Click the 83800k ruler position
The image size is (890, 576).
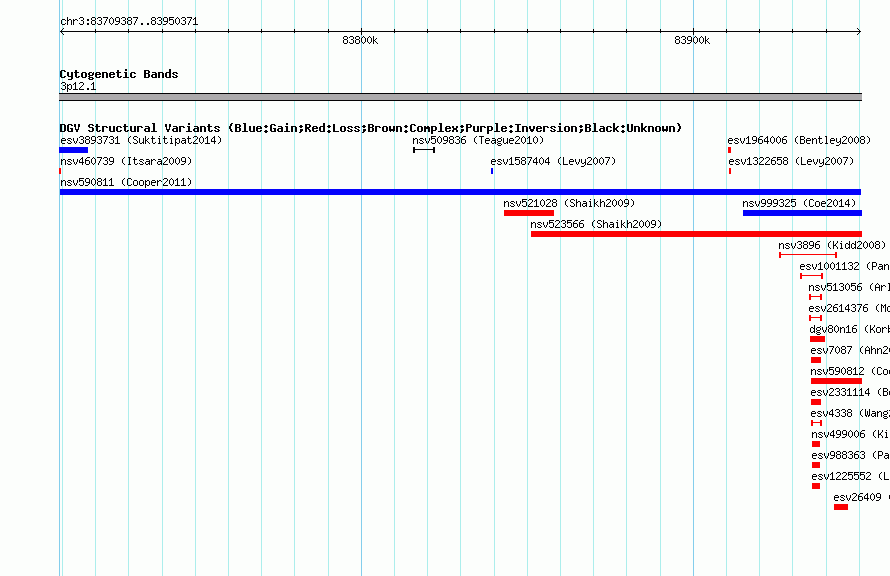tap(360, 40)
